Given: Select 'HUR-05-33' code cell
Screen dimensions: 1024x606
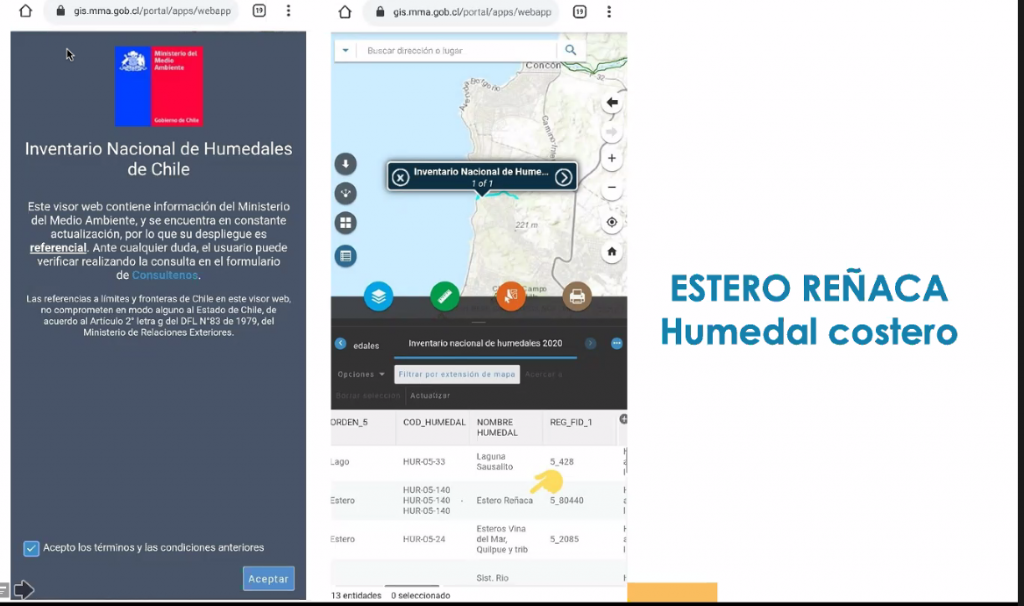Looking at the screenshot, I should click(x=424, y=462).
